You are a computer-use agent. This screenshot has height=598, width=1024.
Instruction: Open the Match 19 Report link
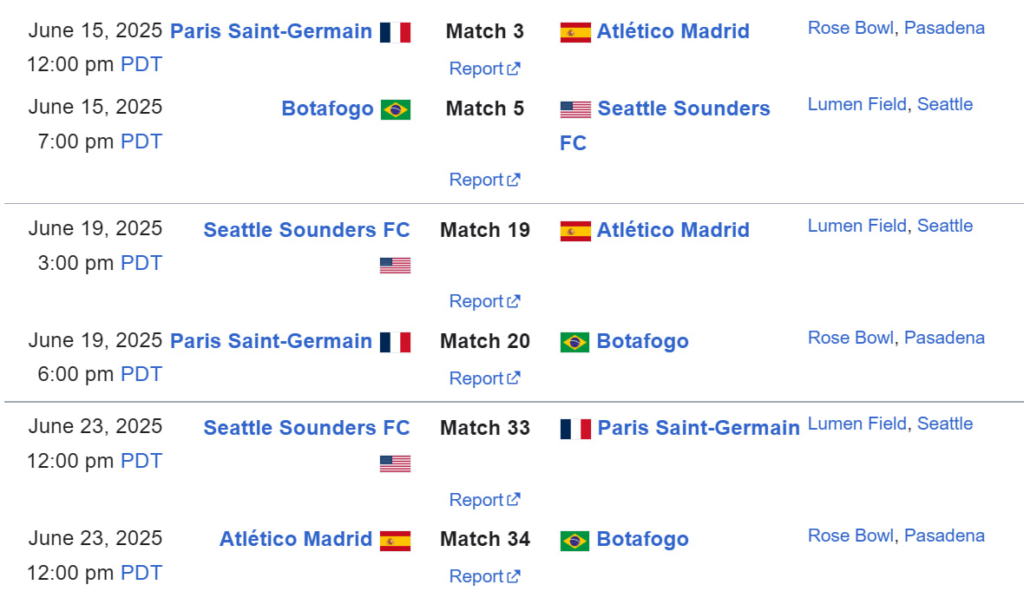(484, 301)
